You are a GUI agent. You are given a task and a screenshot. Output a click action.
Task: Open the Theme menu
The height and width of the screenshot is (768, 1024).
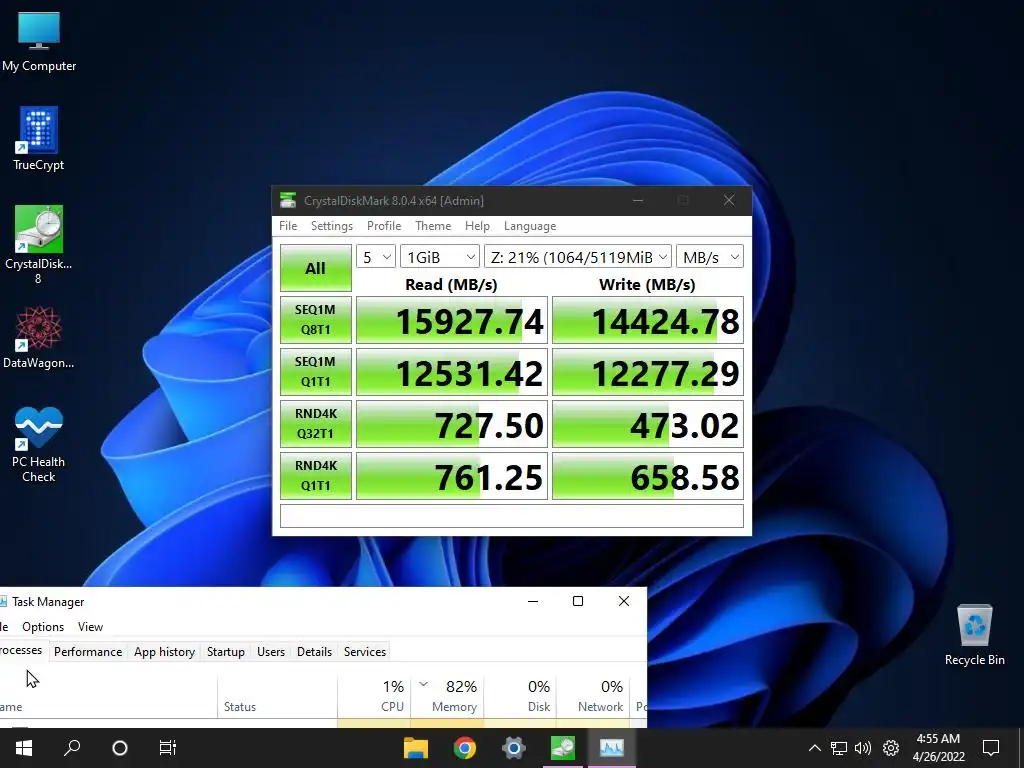coord(433,226)
